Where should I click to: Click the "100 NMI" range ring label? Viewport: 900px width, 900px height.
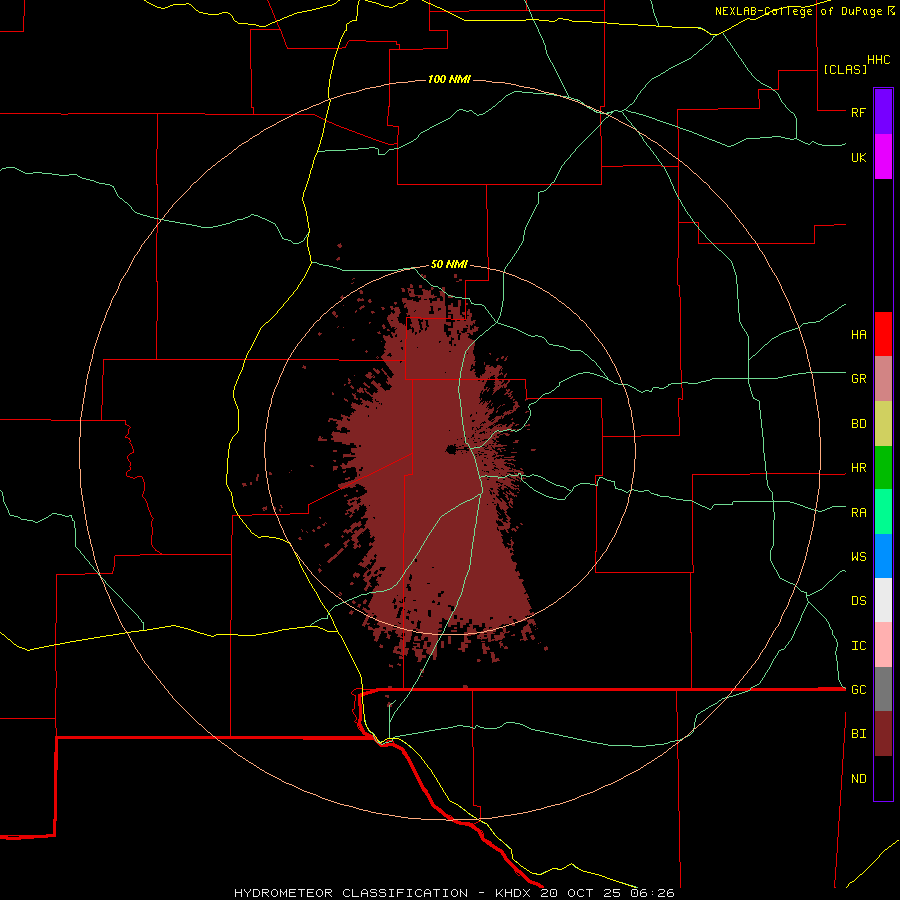pos(449,79)
